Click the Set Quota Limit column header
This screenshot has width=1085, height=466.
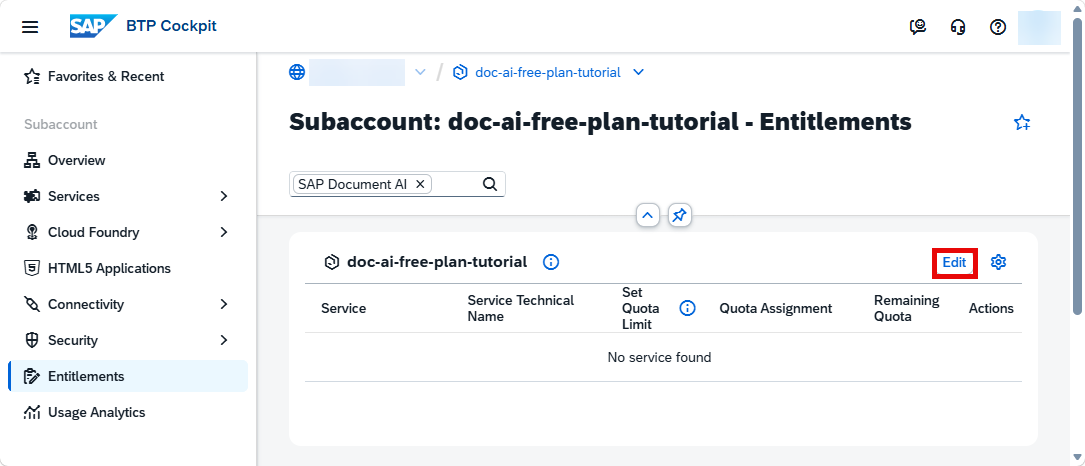(x=641, y=308)
